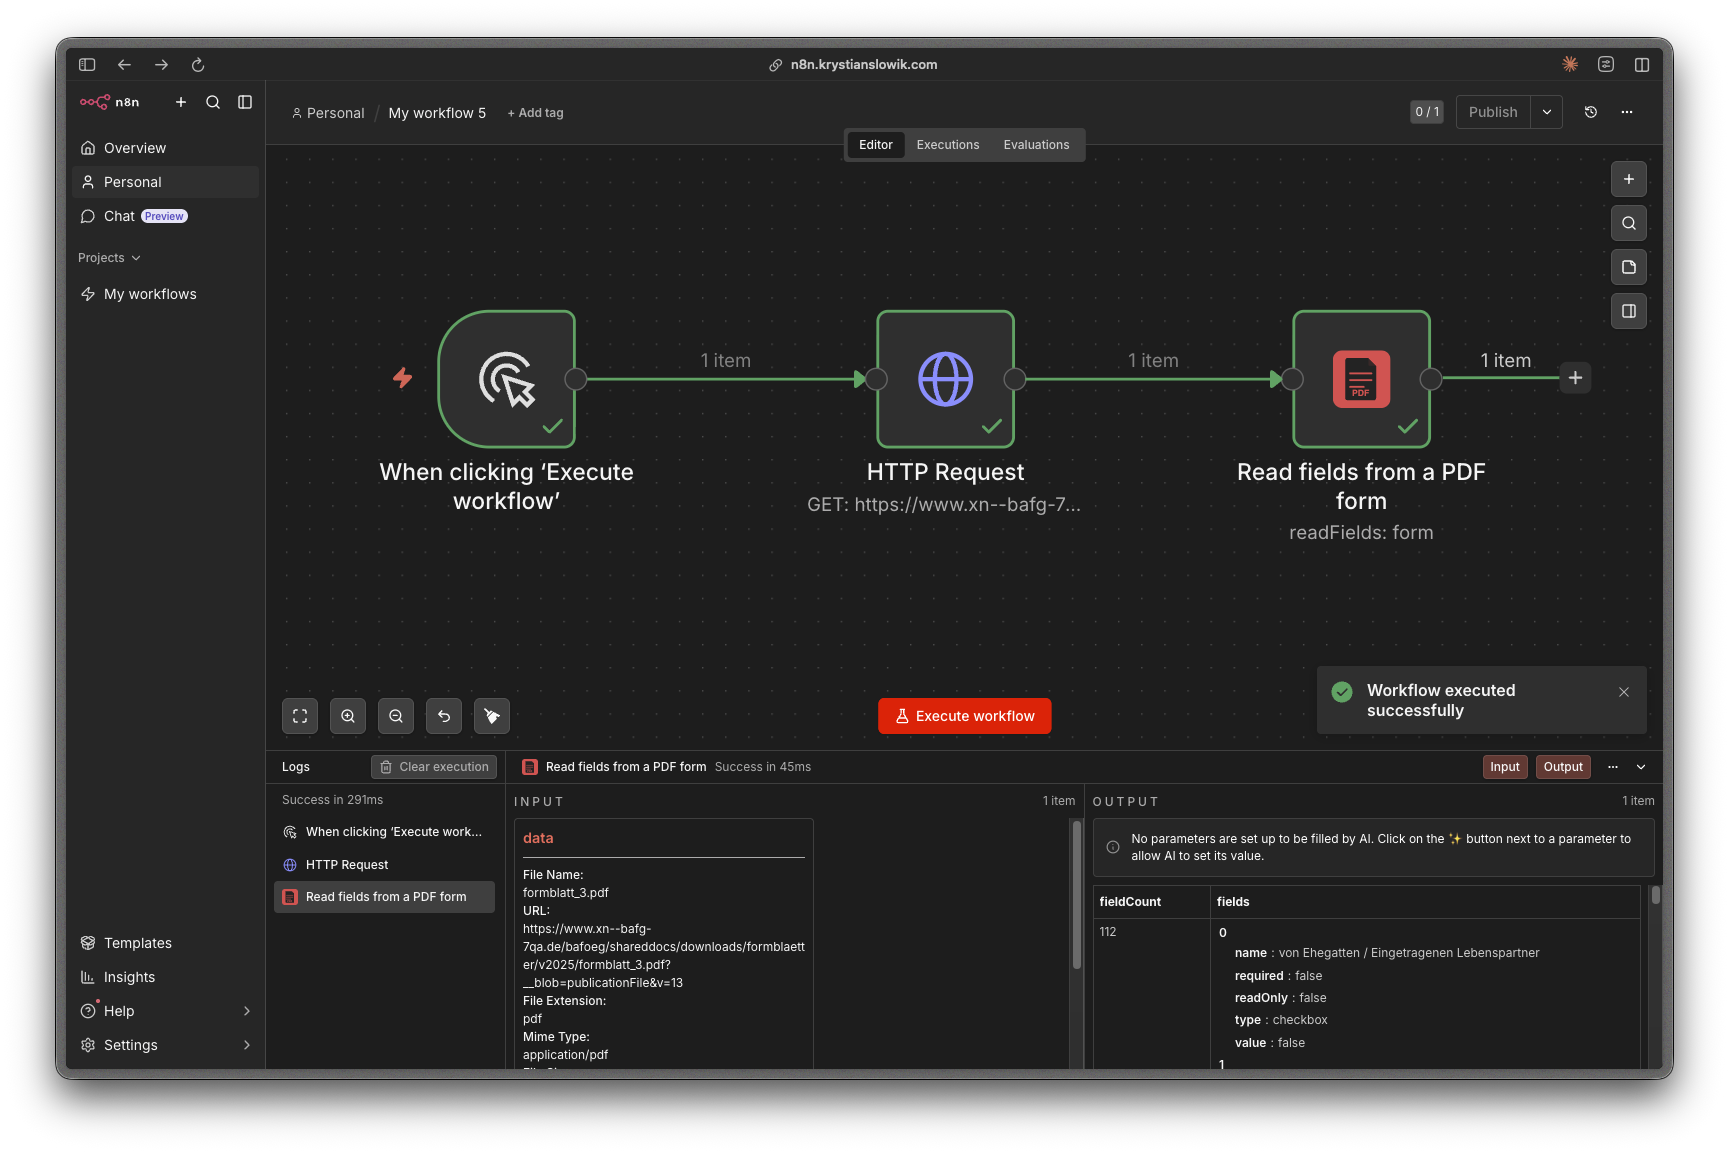Collapse the n8n sidebar panel icon
The height and width of the screenshot is (1153, 1729).
coord(245,102)
